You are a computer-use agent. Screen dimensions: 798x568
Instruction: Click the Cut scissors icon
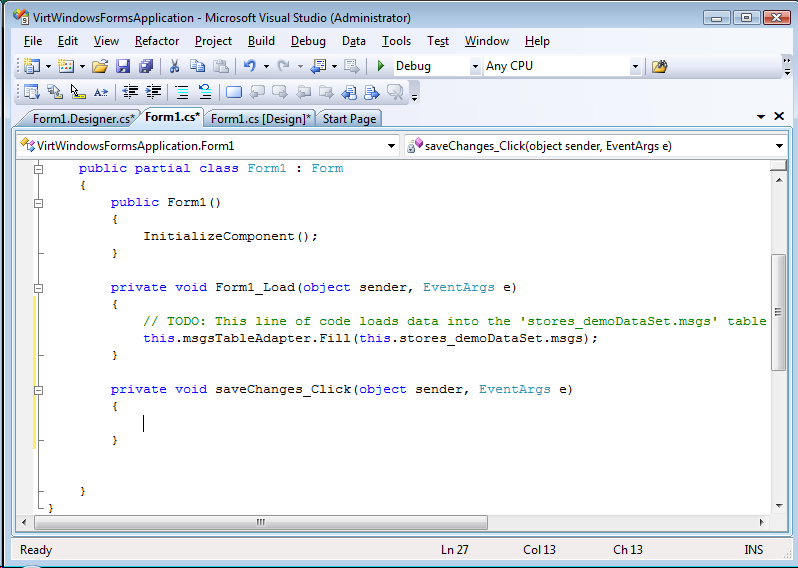pyautogui.click(x=174, y=67)
